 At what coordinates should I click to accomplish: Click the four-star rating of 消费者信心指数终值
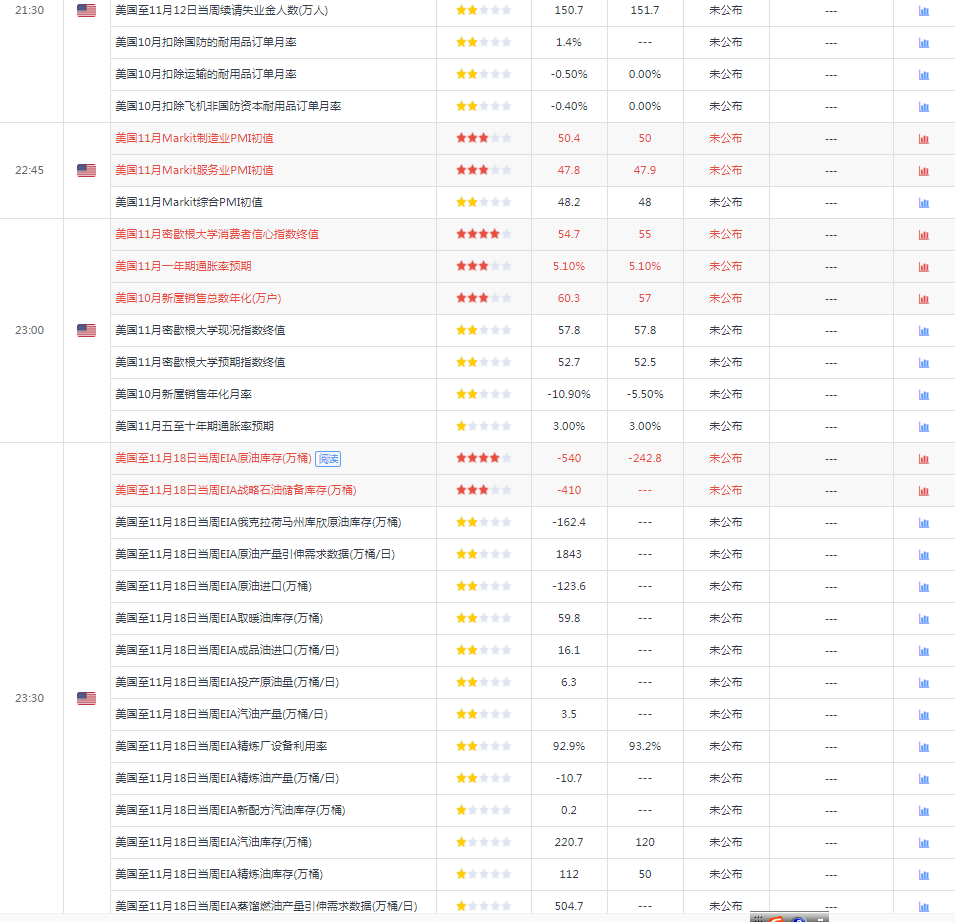tap(484, 234)
